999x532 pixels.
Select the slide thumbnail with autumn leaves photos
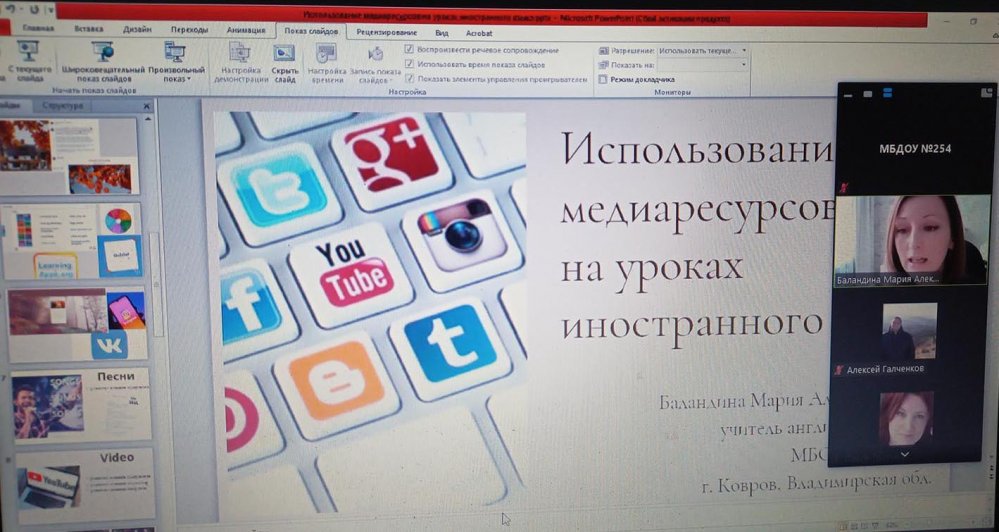pyautogui.click(x=69, y=156)
